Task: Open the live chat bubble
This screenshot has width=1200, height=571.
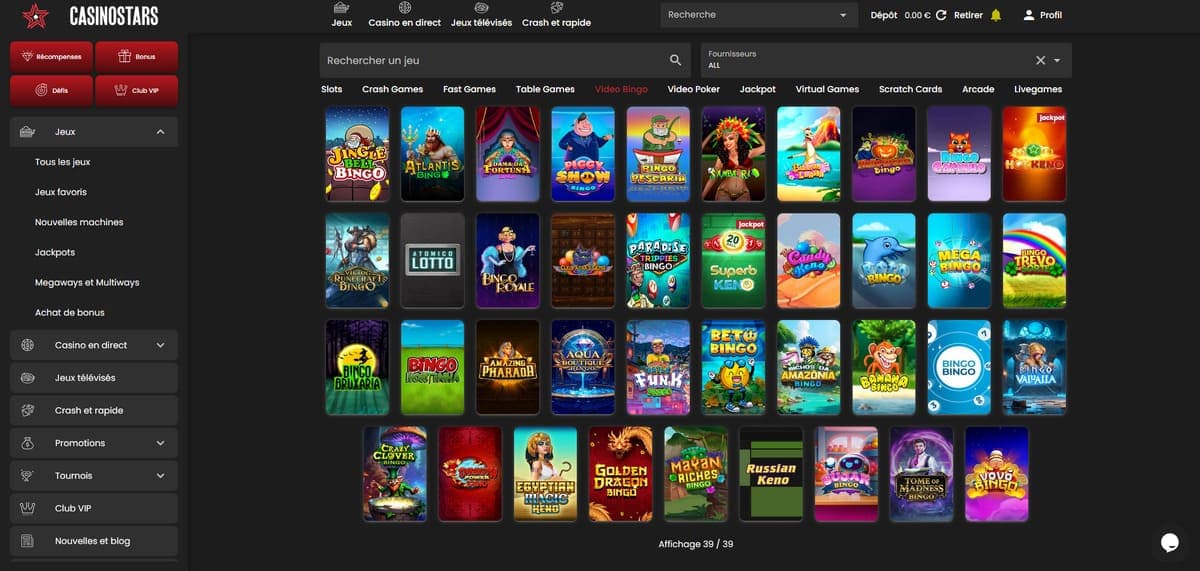Action: [x=1171, y=542]
